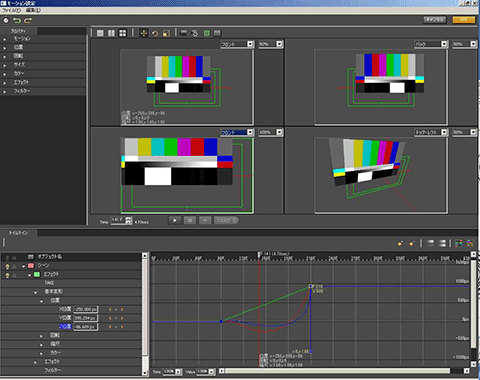Open バック view dropdown in top-right viewport
The image size is (480, 380).
(444, 44)
